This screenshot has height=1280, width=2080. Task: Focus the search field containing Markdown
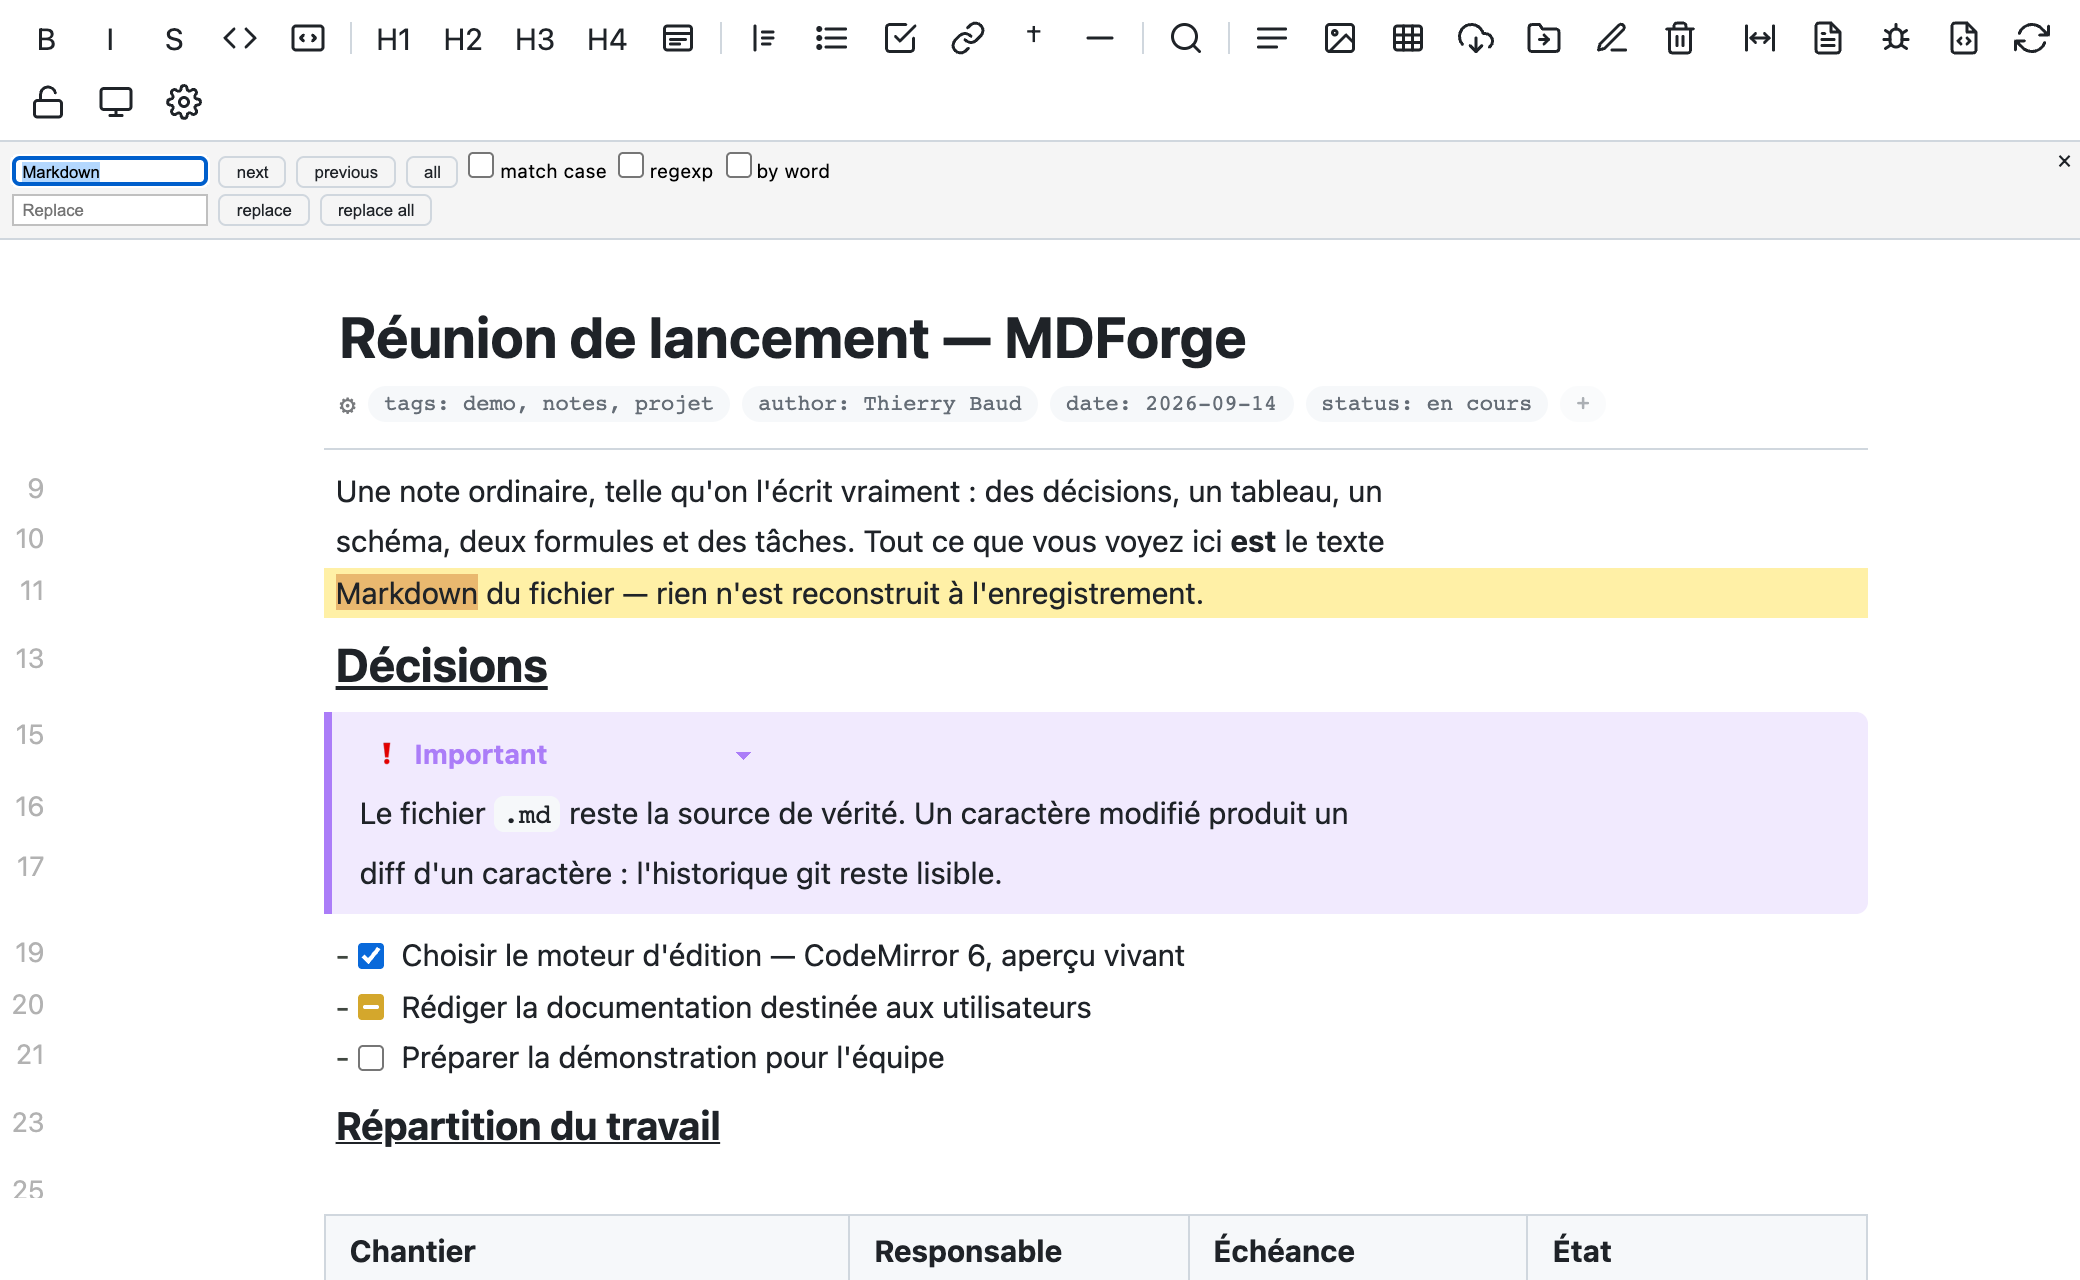click(110, 172)
